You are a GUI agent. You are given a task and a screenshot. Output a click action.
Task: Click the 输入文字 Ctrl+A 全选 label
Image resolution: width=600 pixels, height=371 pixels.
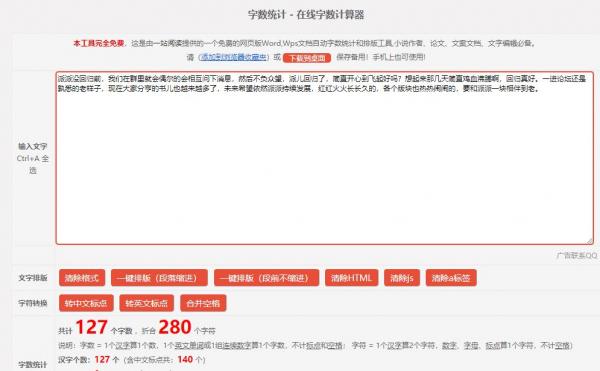click(x=33, y=158)
